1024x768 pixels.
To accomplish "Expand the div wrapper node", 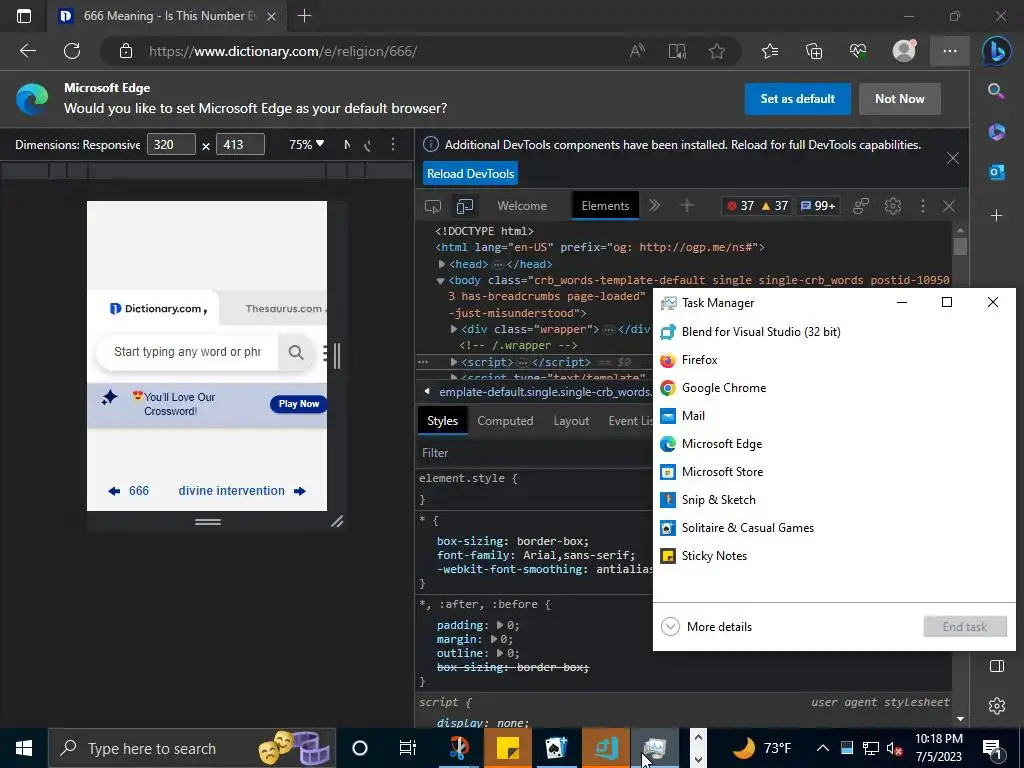I will (x=454, y=329).
